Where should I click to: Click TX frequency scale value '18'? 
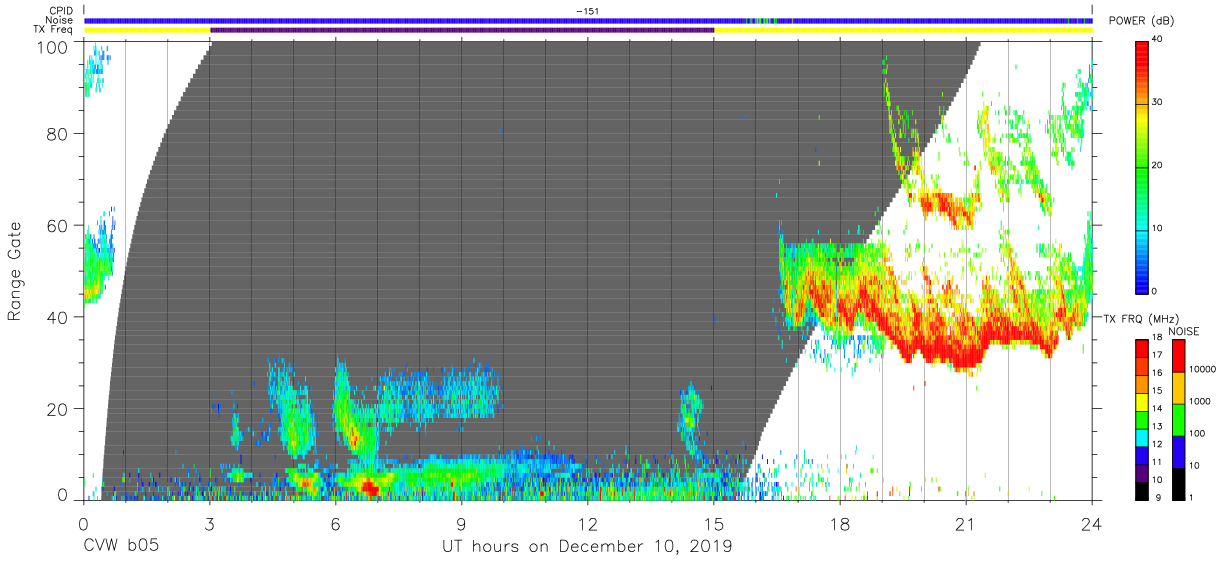tap(1160, 340)
